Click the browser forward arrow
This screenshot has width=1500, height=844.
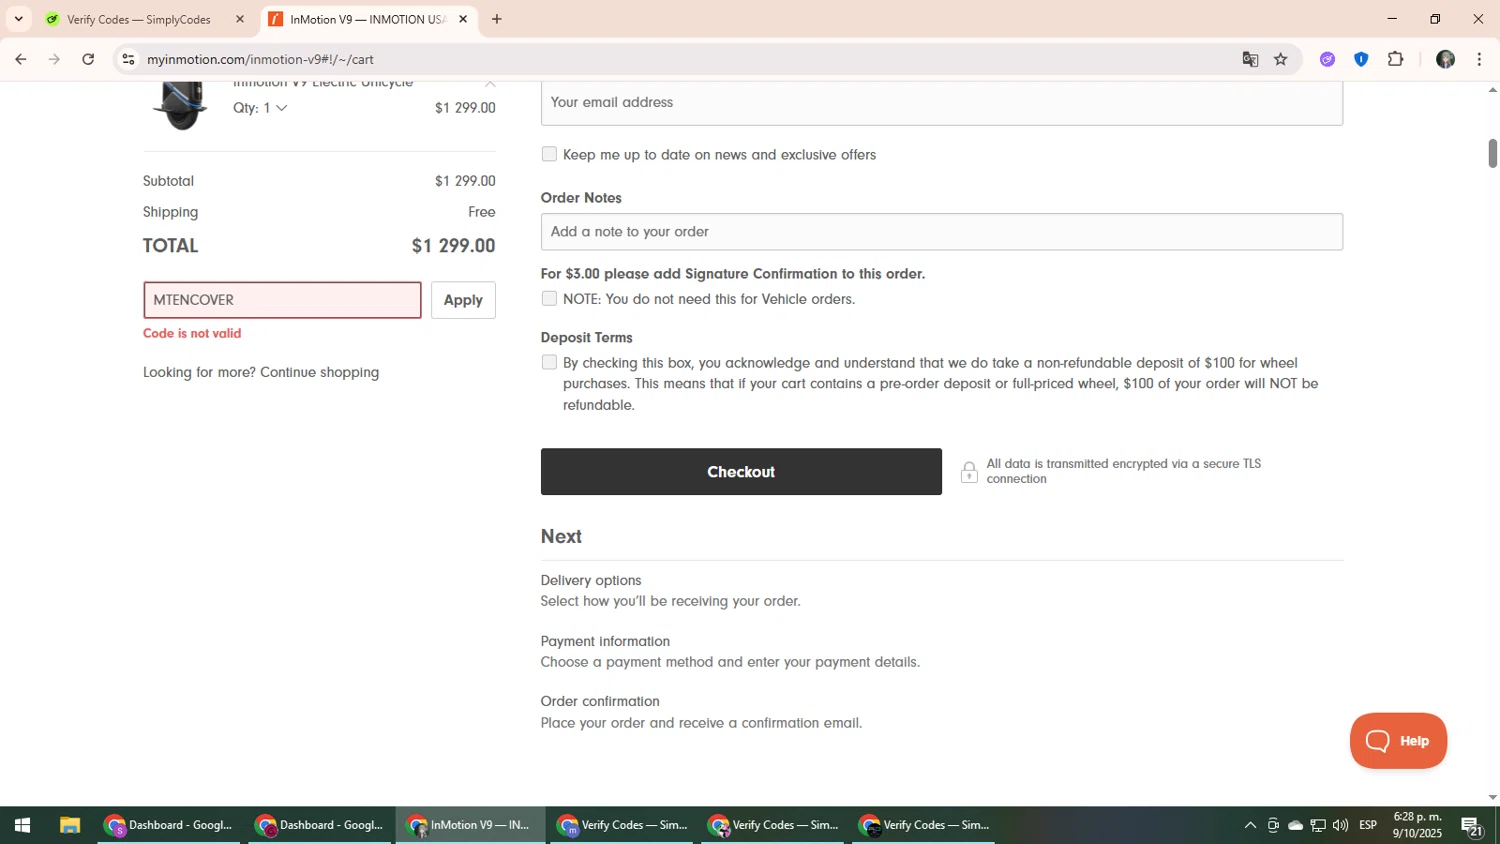[54, 60]
